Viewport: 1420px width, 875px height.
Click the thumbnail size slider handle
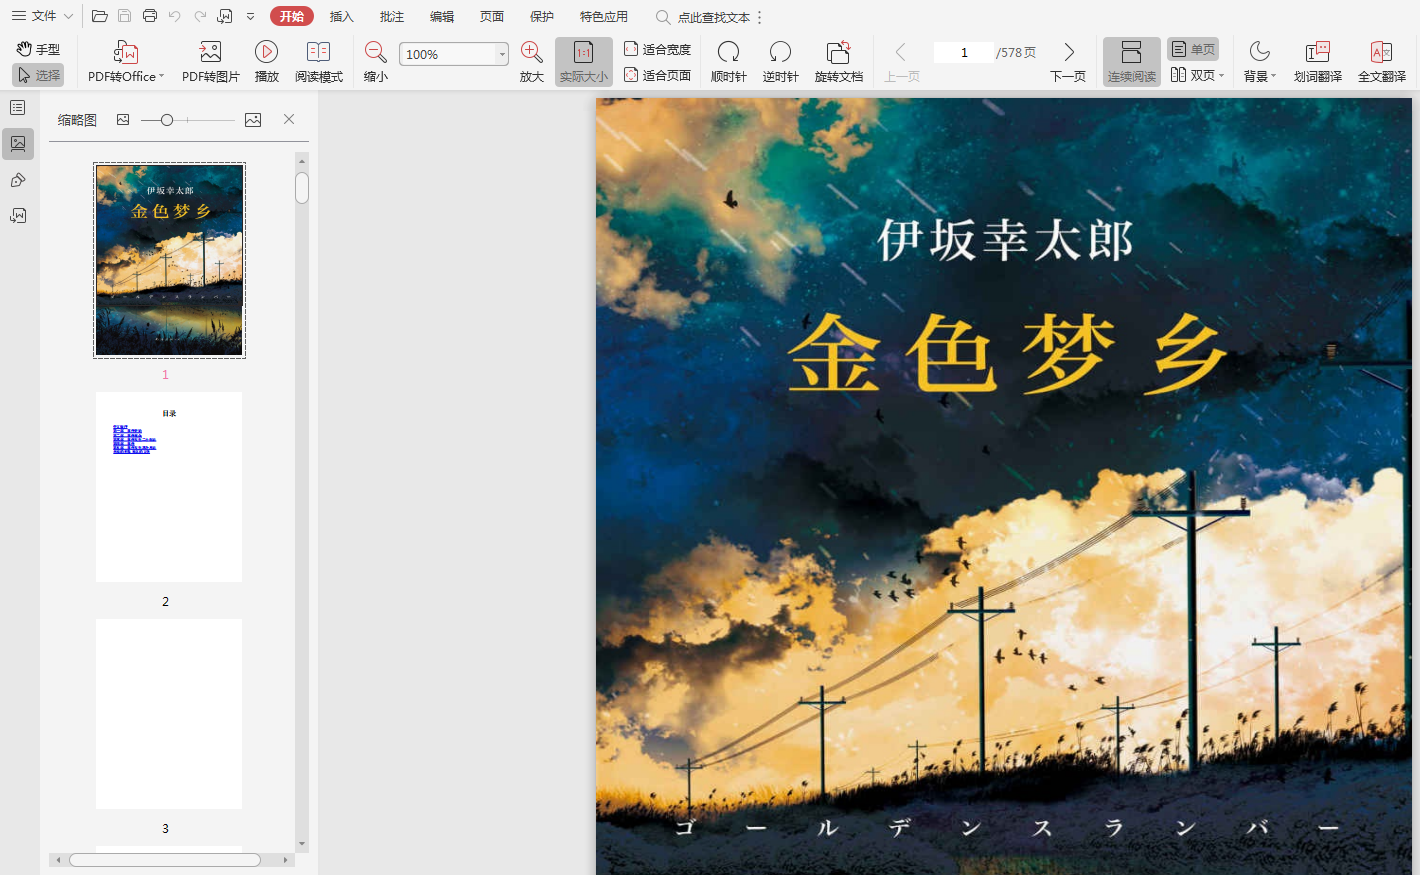pyautogui.click(x=167, y=120)
